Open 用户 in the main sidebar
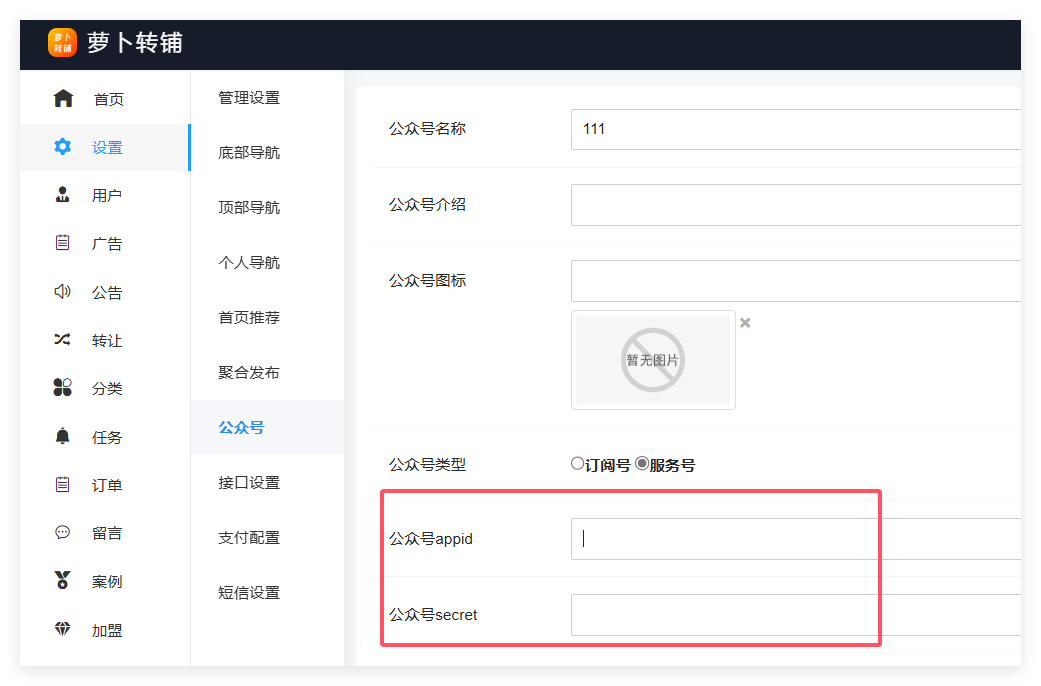1041x686 pixels. [105, 195]
